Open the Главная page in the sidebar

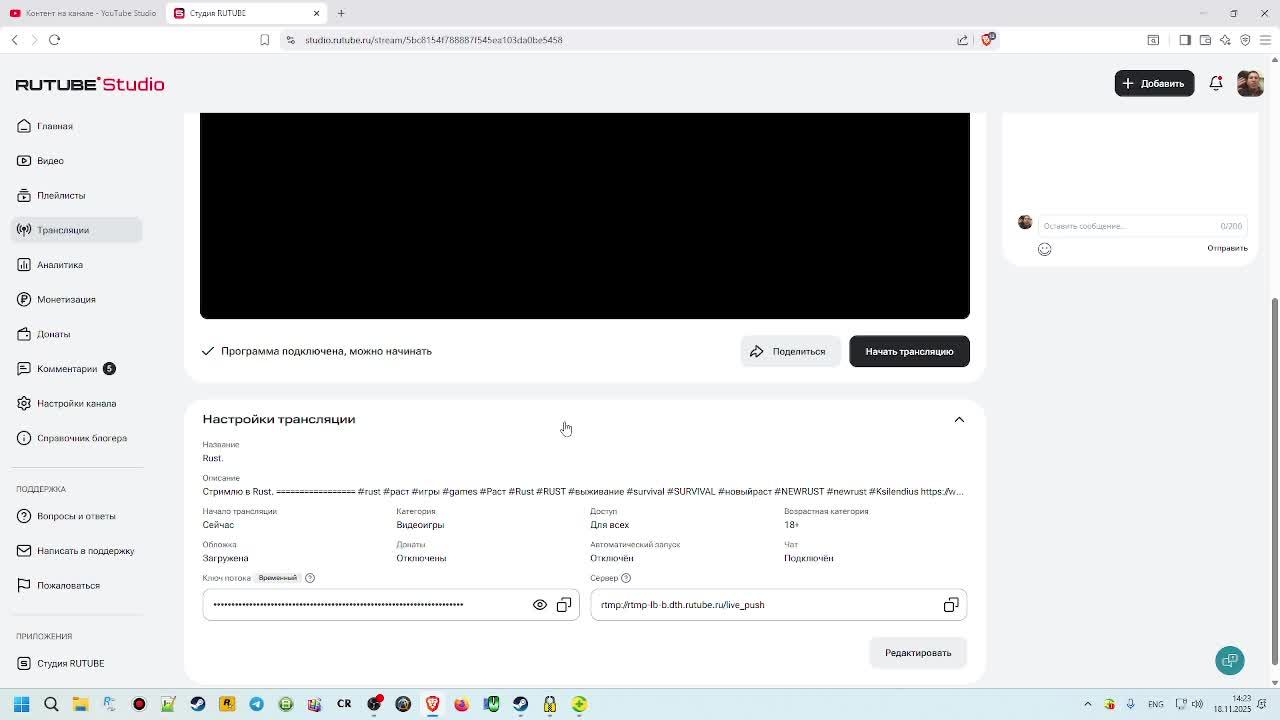pos(55,126)
